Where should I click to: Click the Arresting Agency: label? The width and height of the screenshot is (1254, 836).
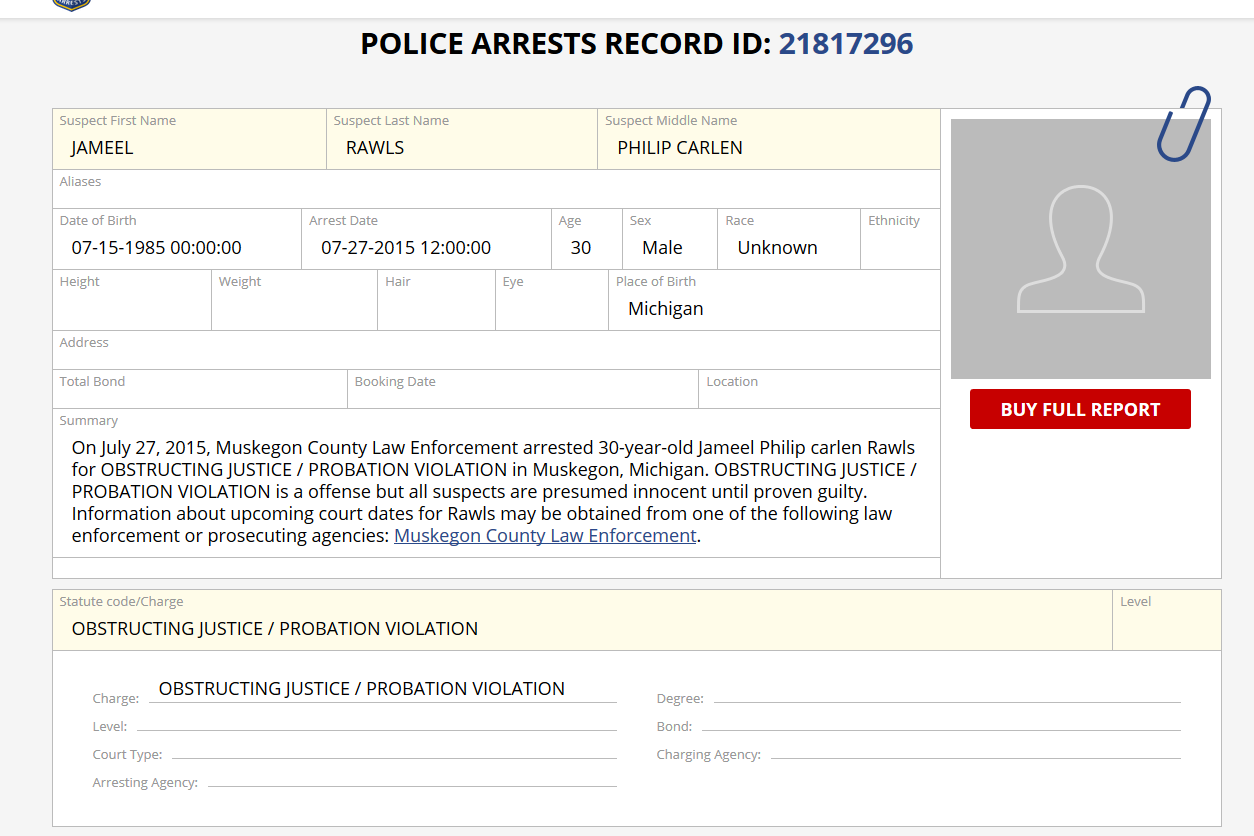[145, 782]
